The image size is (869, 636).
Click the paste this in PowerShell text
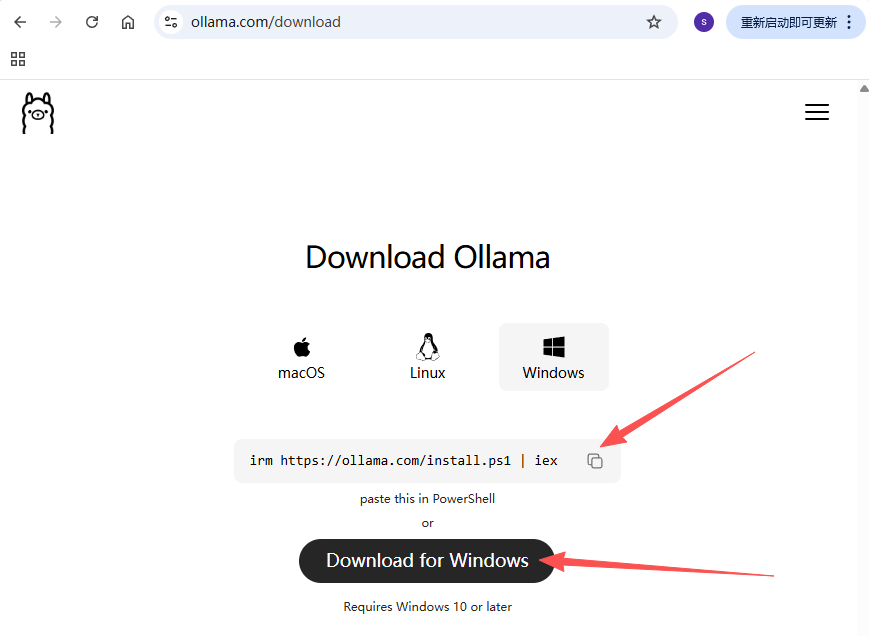[x=427, y=499]
